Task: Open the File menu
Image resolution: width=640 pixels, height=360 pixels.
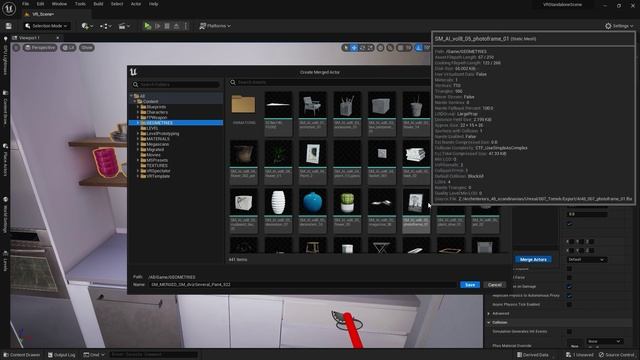Action: (x=25, y=4)
